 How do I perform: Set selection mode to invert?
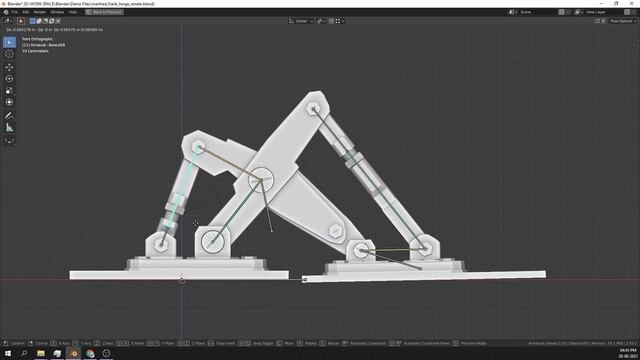point(51,21)
